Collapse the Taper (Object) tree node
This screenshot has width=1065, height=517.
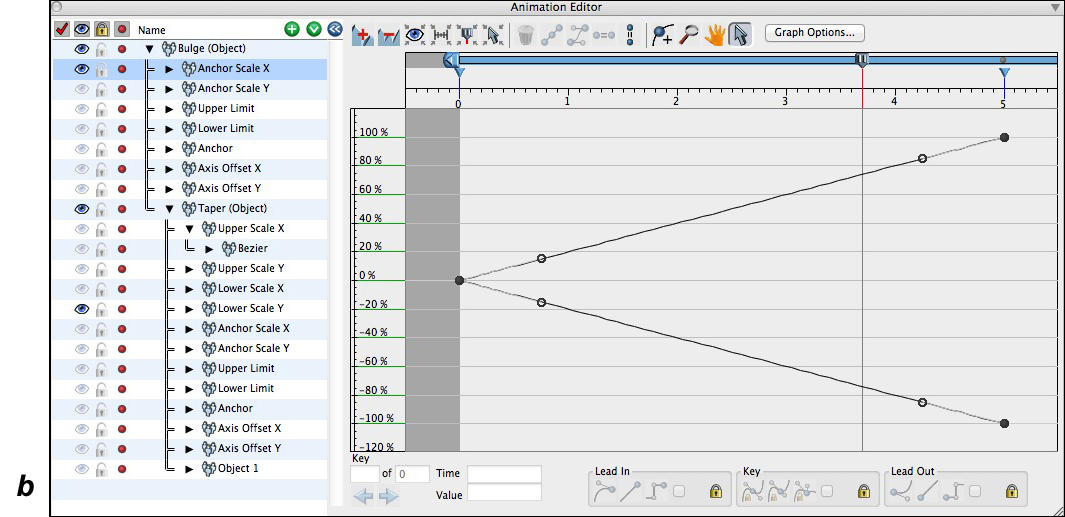pyautogui.click(x=170, y=209)
